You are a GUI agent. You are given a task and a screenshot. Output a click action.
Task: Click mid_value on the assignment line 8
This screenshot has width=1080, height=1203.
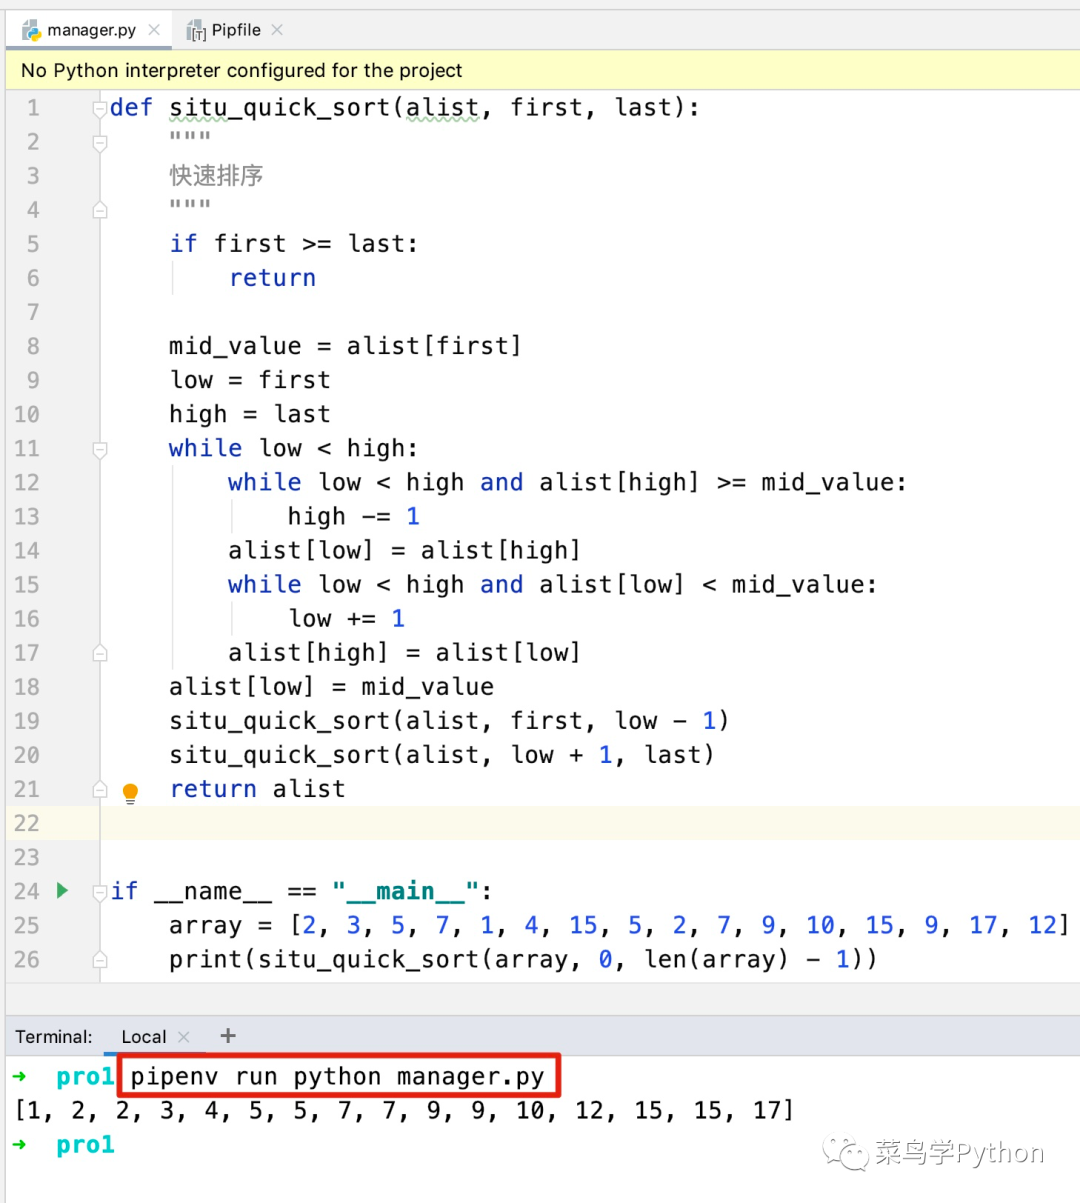click(235, 346)
